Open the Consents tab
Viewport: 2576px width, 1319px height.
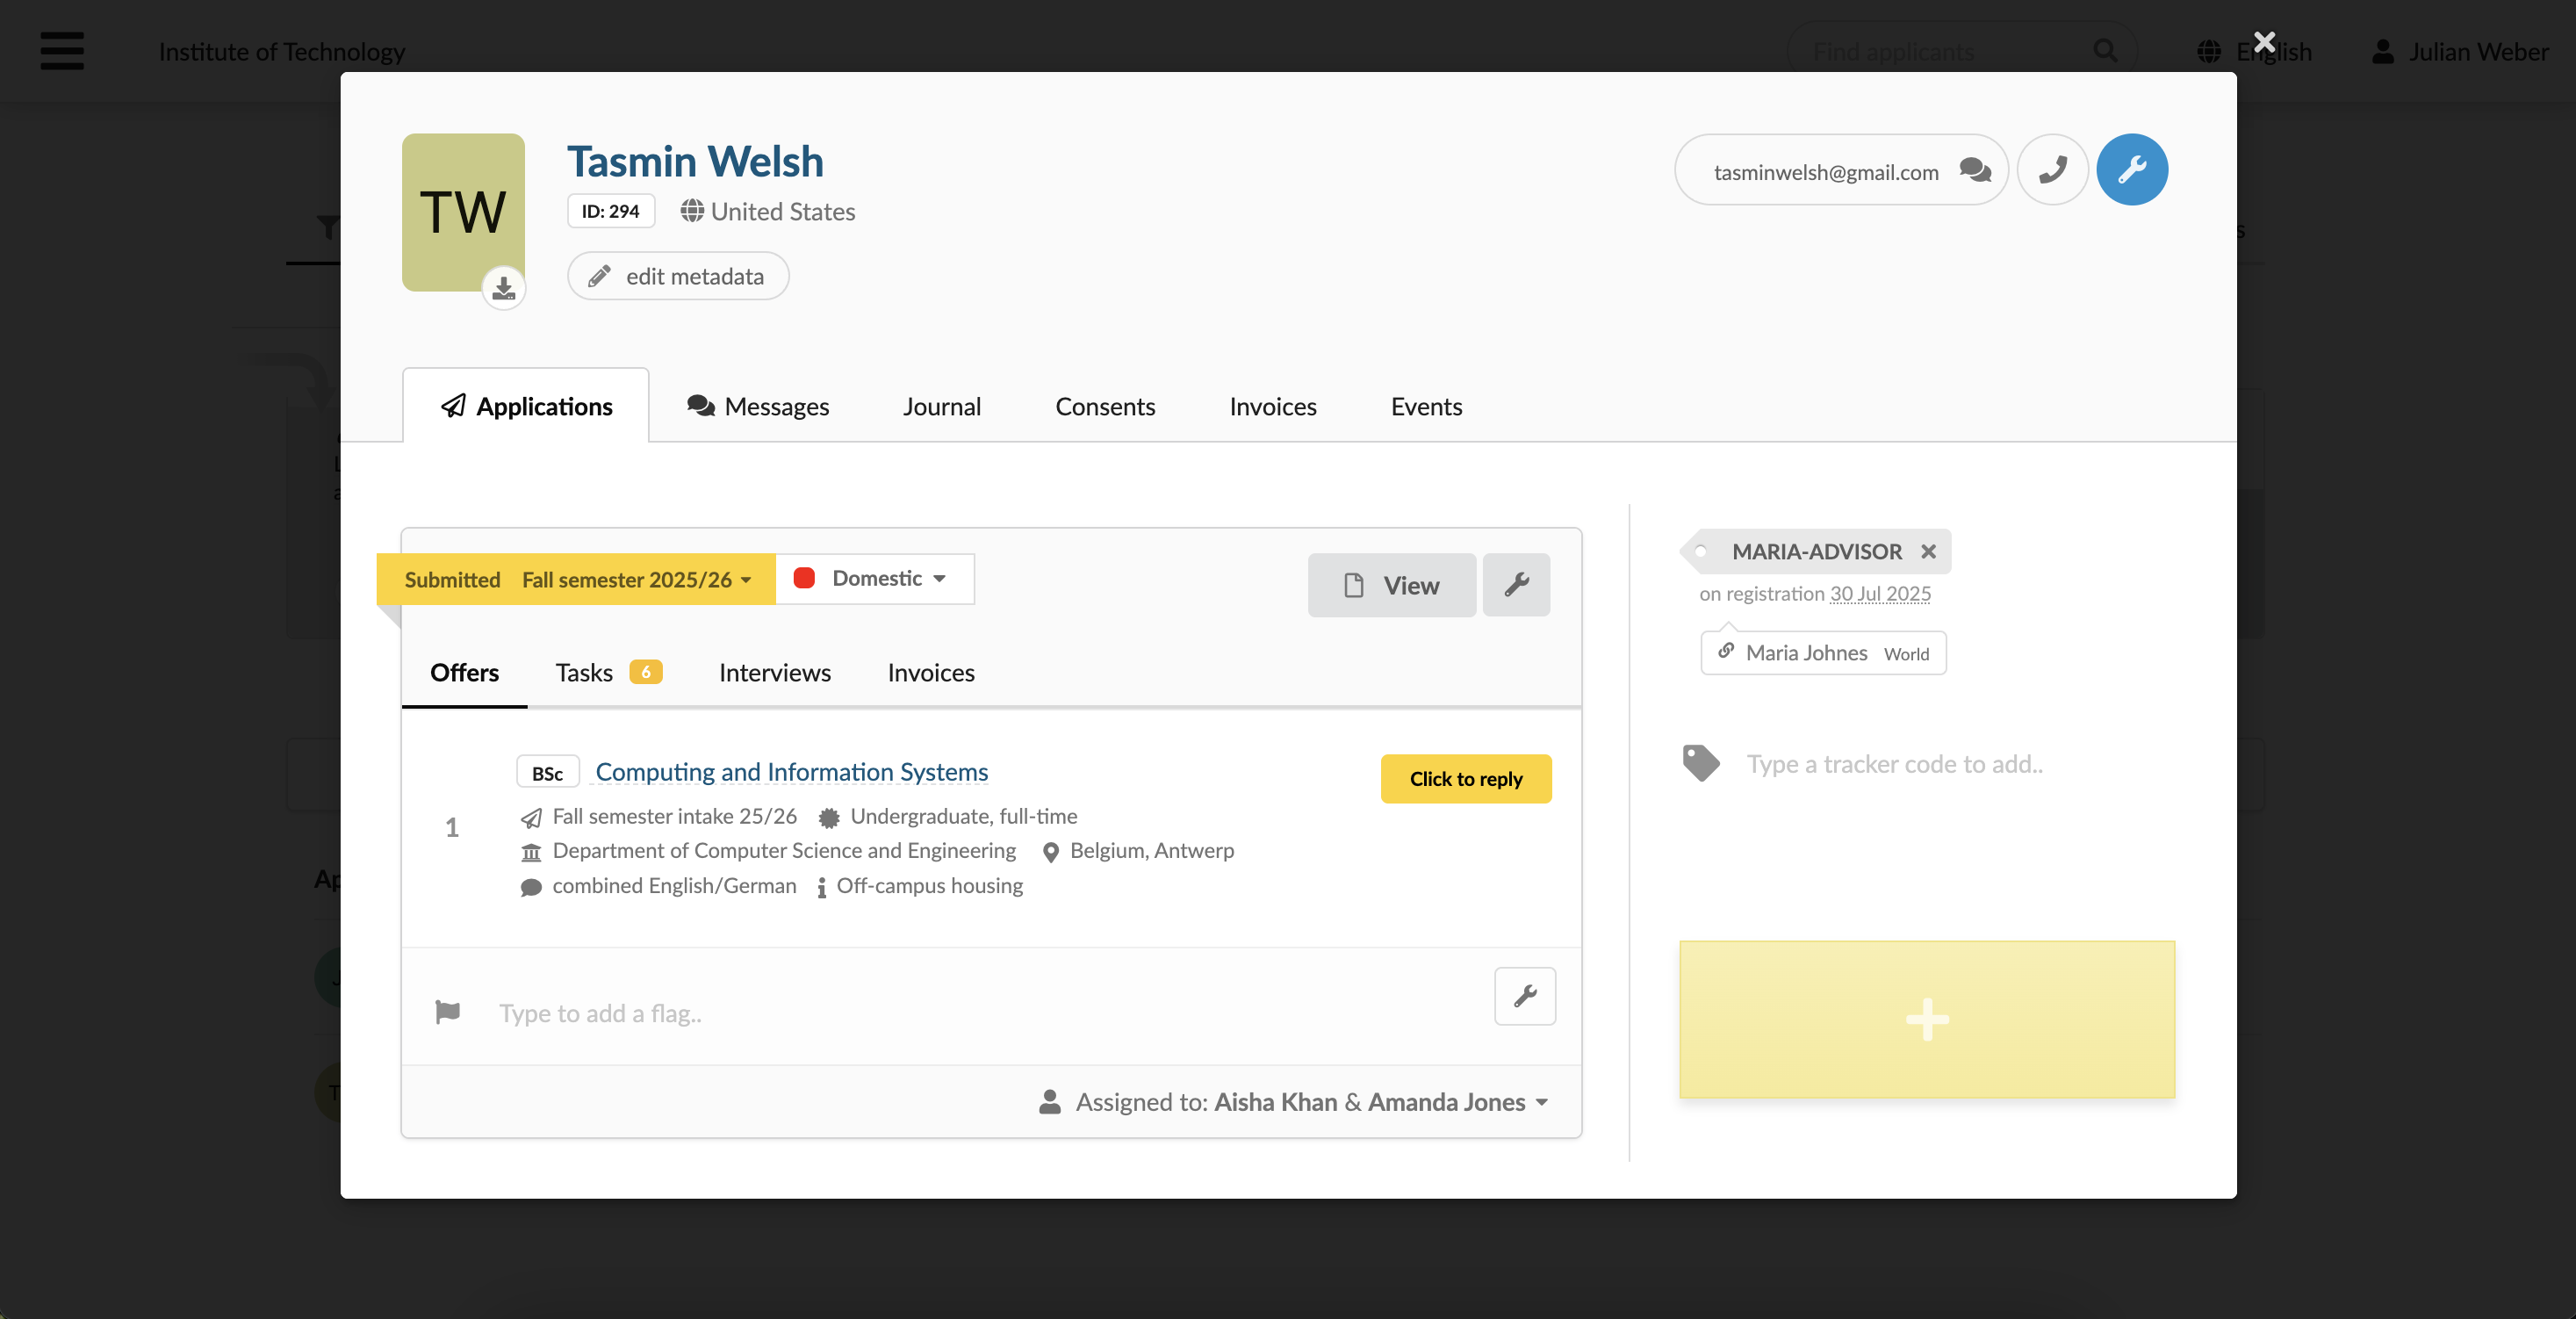(x=1105, y=406)
